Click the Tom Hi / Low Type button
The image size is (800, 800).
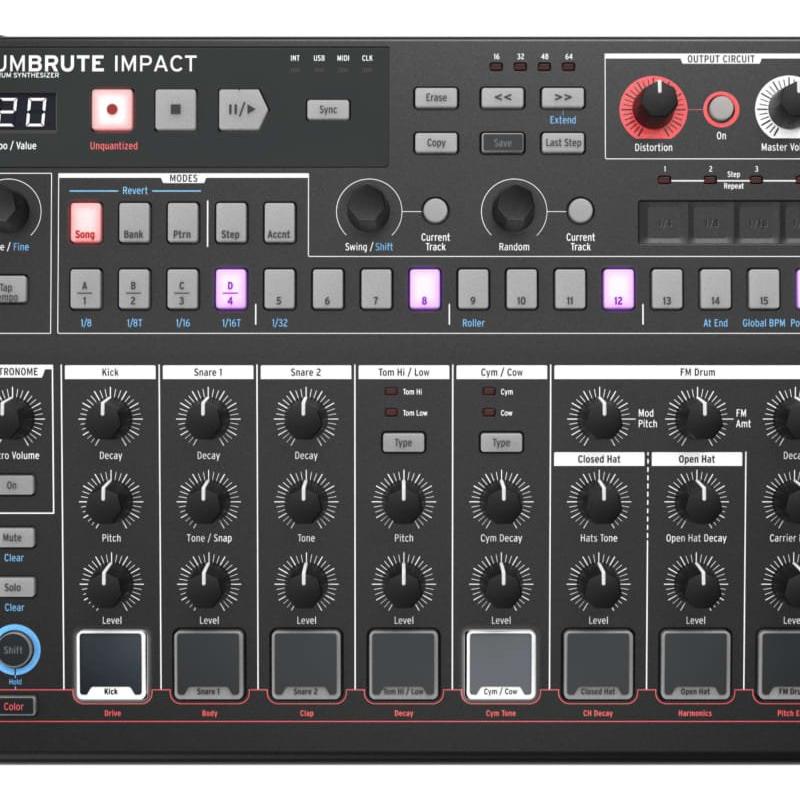click(404, 443)
